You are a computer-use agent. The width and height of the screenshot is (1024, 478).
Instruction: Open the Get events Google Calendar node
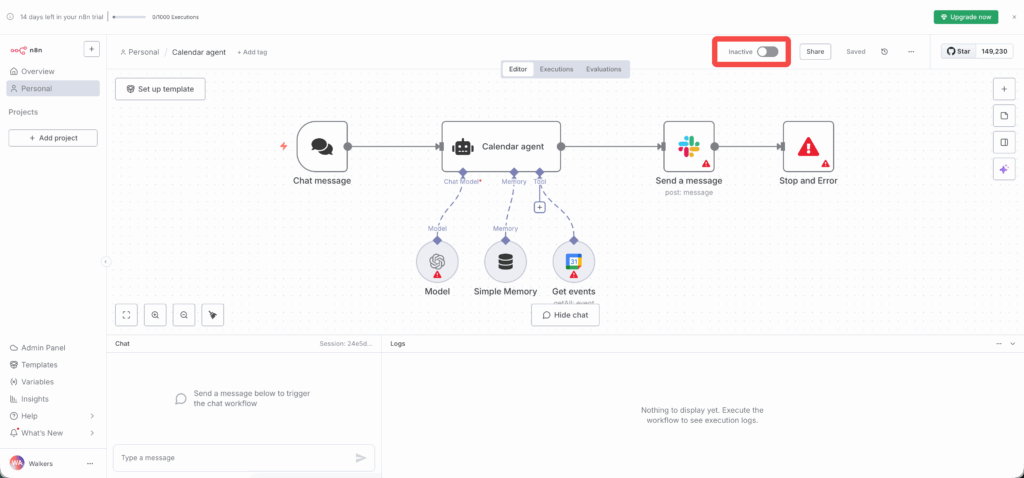tap(573, 262)
